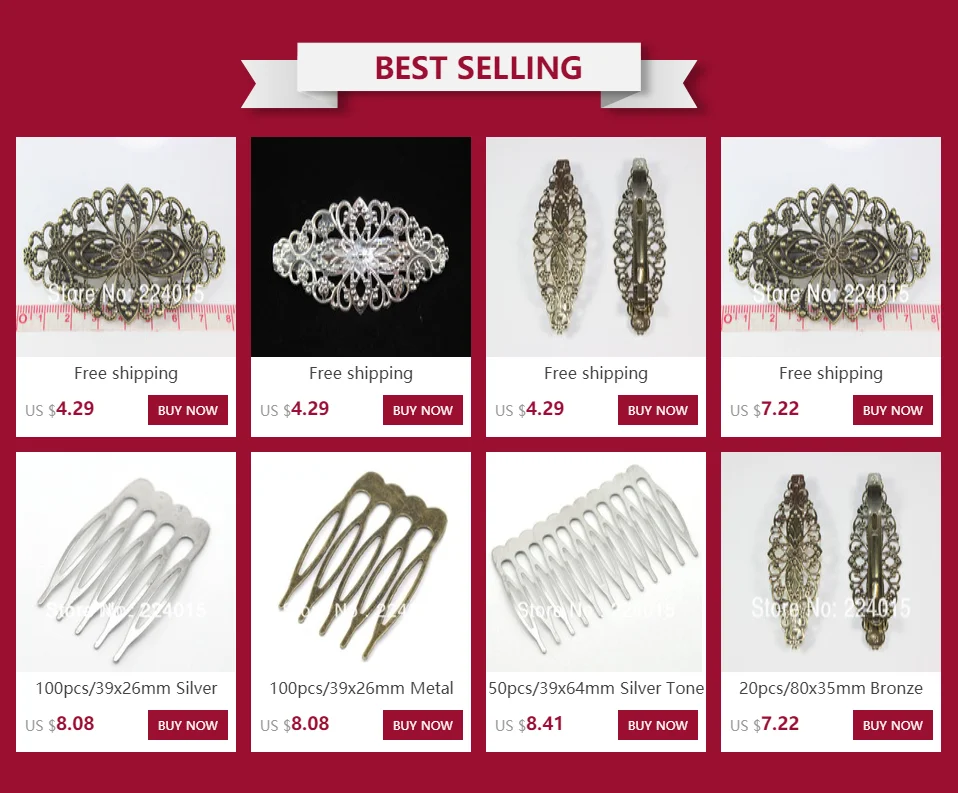Click Buy Now for 100pcs/39x26mm Silver comb
958x793 pixels.
point(188,725)
